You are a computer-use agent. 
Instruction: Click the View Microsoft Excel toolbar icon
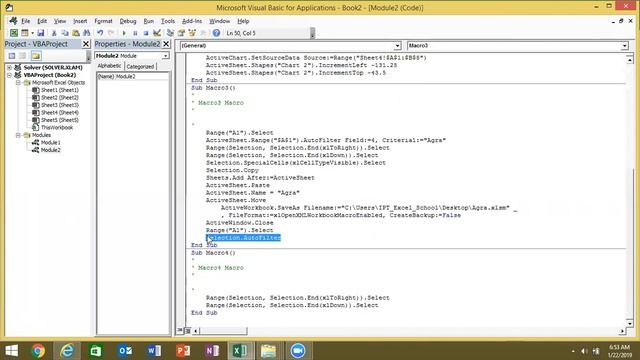pyautogui.click(x=14, y=33)
